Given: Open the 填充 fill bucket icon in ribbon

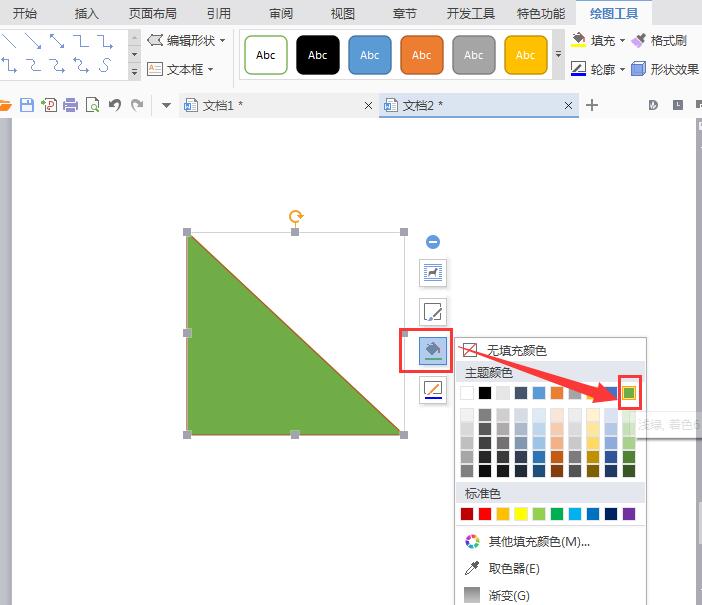Looking at the screenshot, I should 578,40.
